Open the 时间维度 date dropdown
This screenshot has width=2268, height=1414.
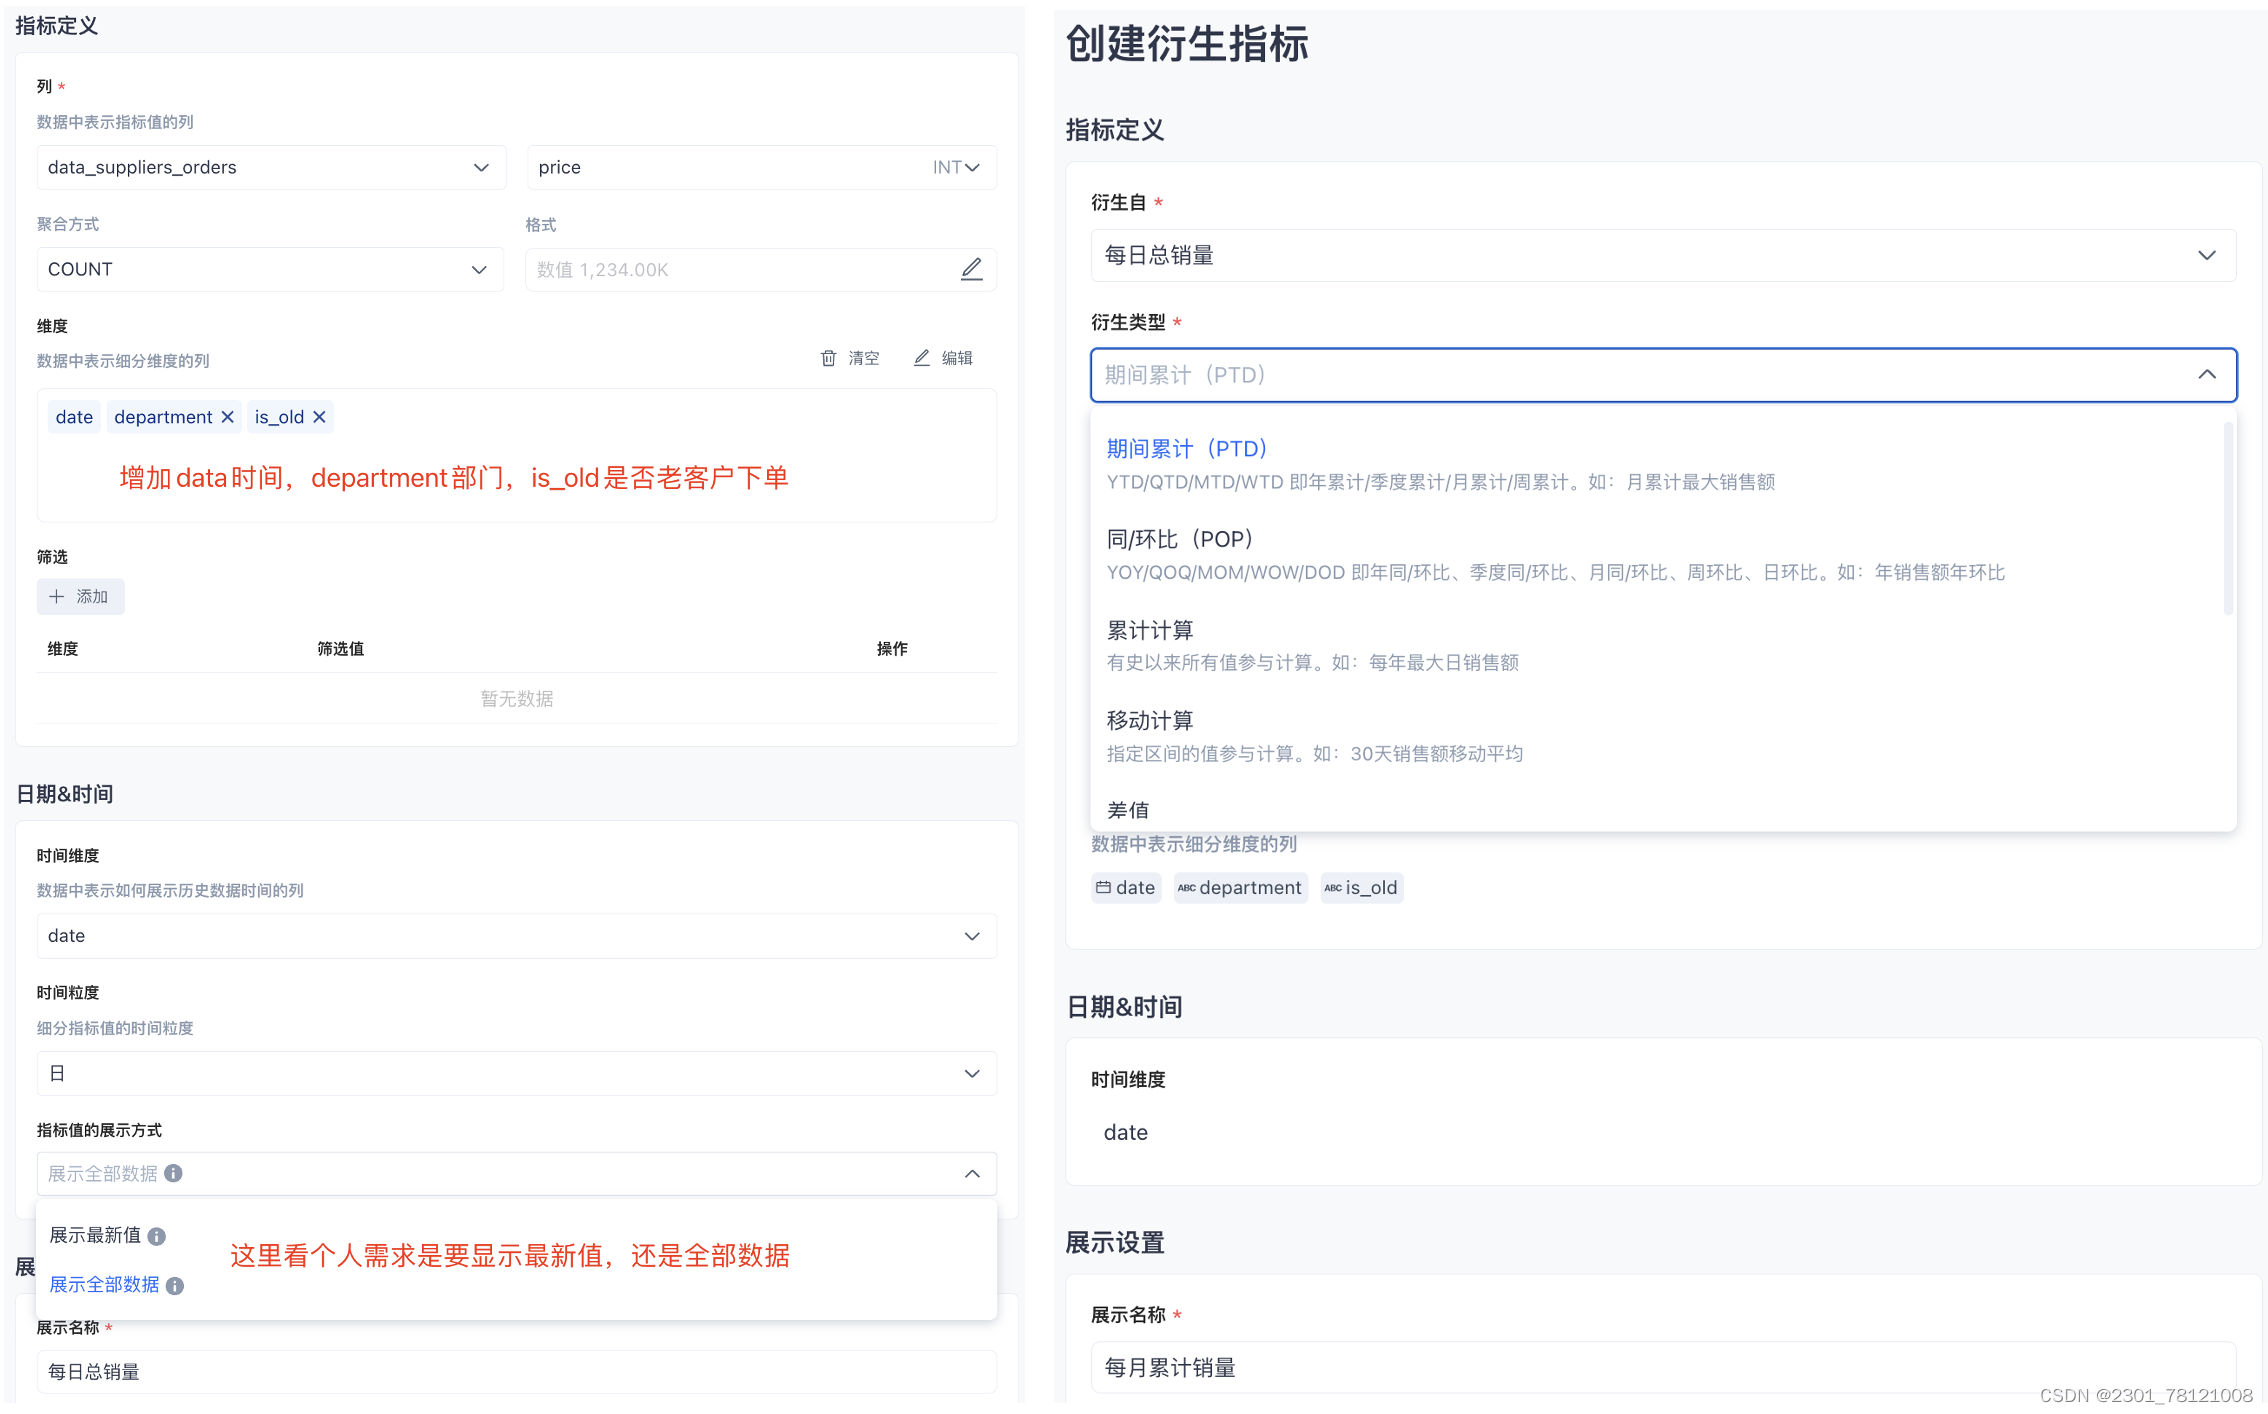pyautogui.click(x=516, y=936)
